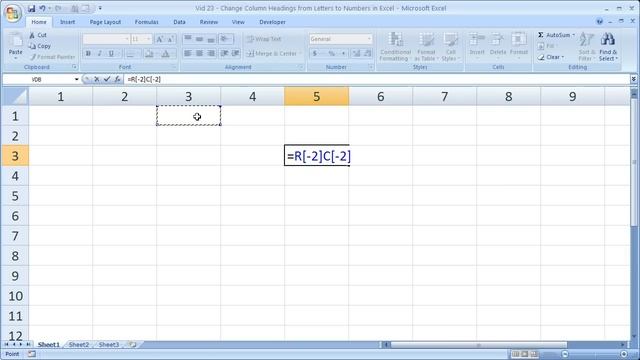640x360 pixels.
Task: Open Clipboard group dialog launcher
Action: coord(75,67)
